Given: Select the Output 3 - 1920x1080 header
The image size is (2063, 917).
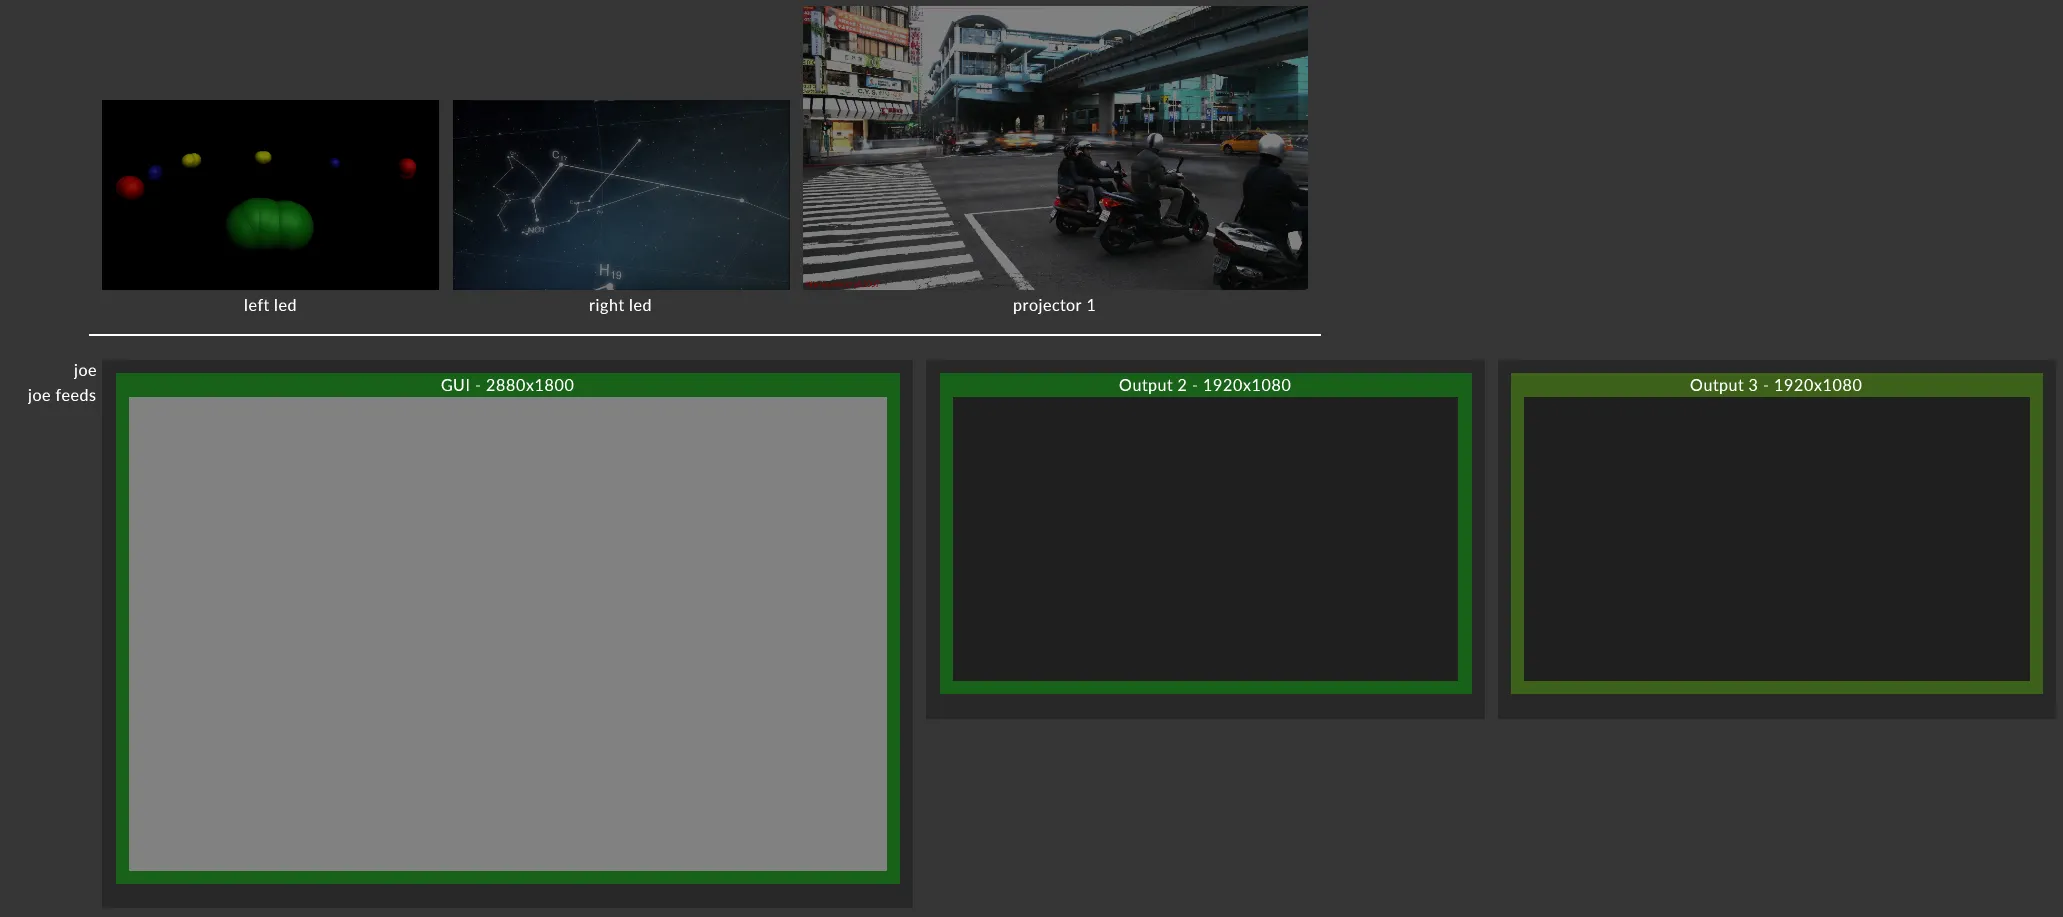Looking at the screenshot, I should tap(1775, 386).
